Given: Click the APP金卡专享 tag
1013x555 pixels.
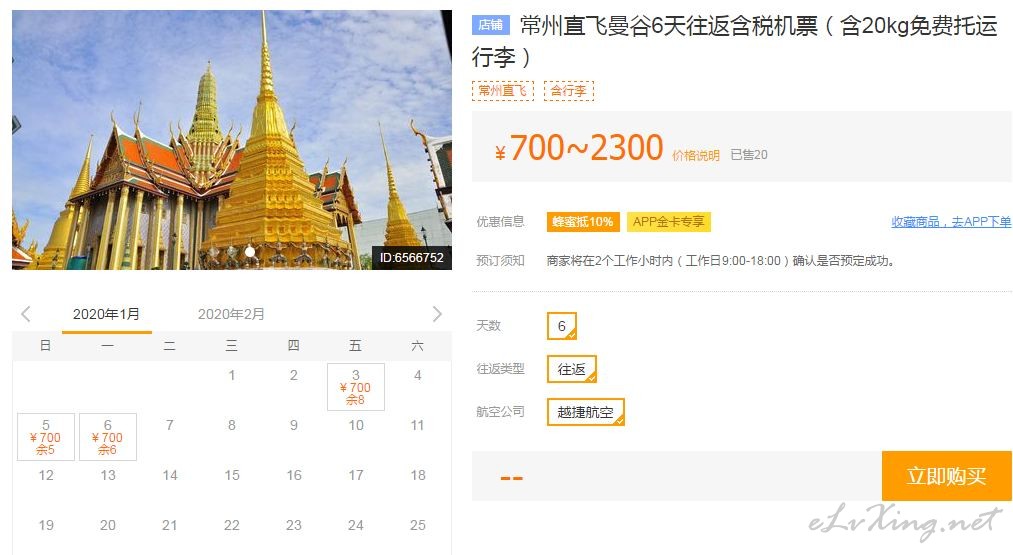Looking at the screenshot, I should coord(669,222).
